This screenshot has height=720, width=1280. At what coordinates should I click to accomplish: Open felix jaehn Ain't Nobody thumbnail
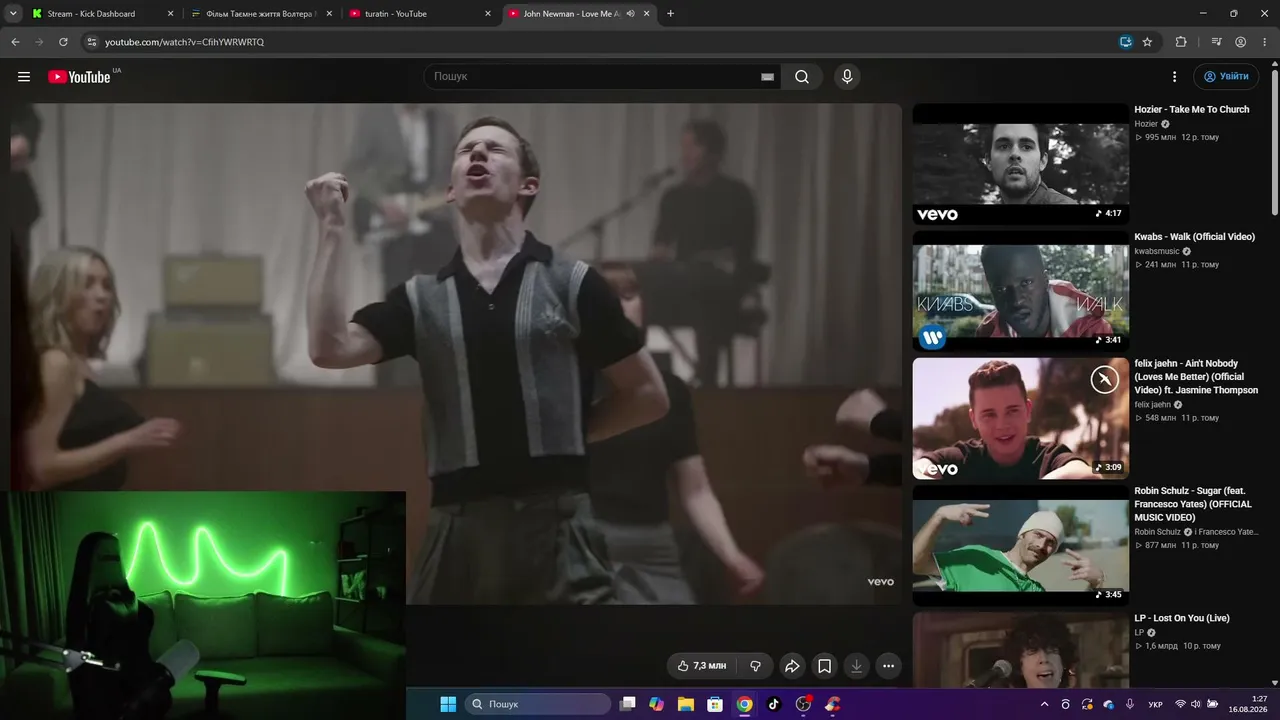(x=1021, y=418)
